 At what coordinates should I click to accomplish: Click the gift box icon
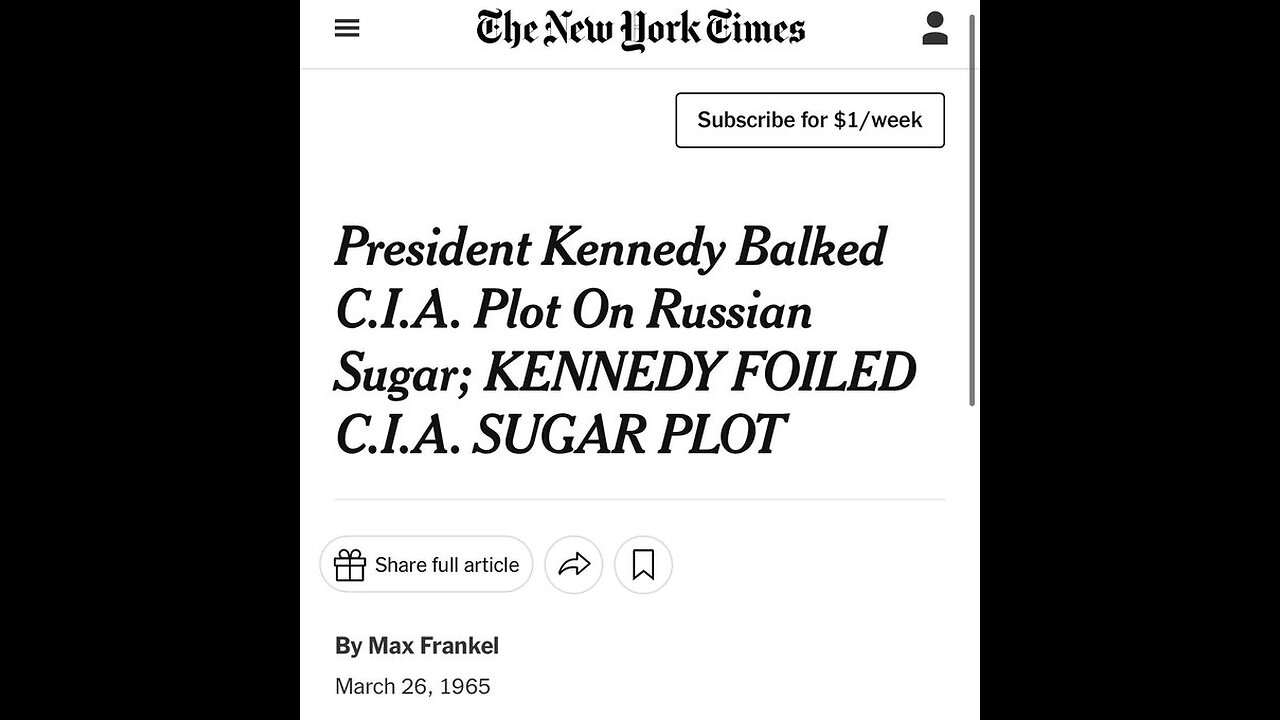tap(350, 565)
